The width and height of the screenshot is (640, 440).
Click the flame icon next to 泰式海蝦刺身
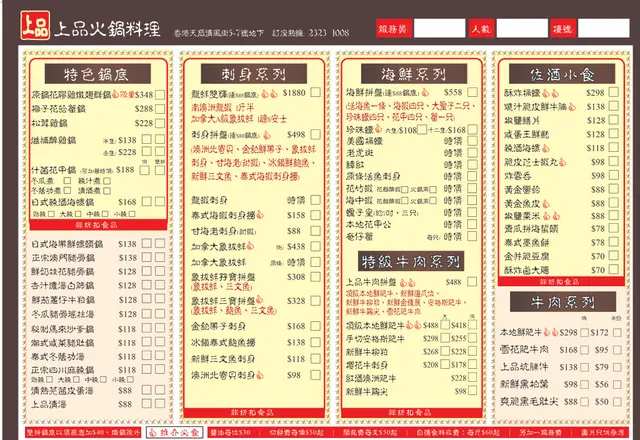coord(262,214)
